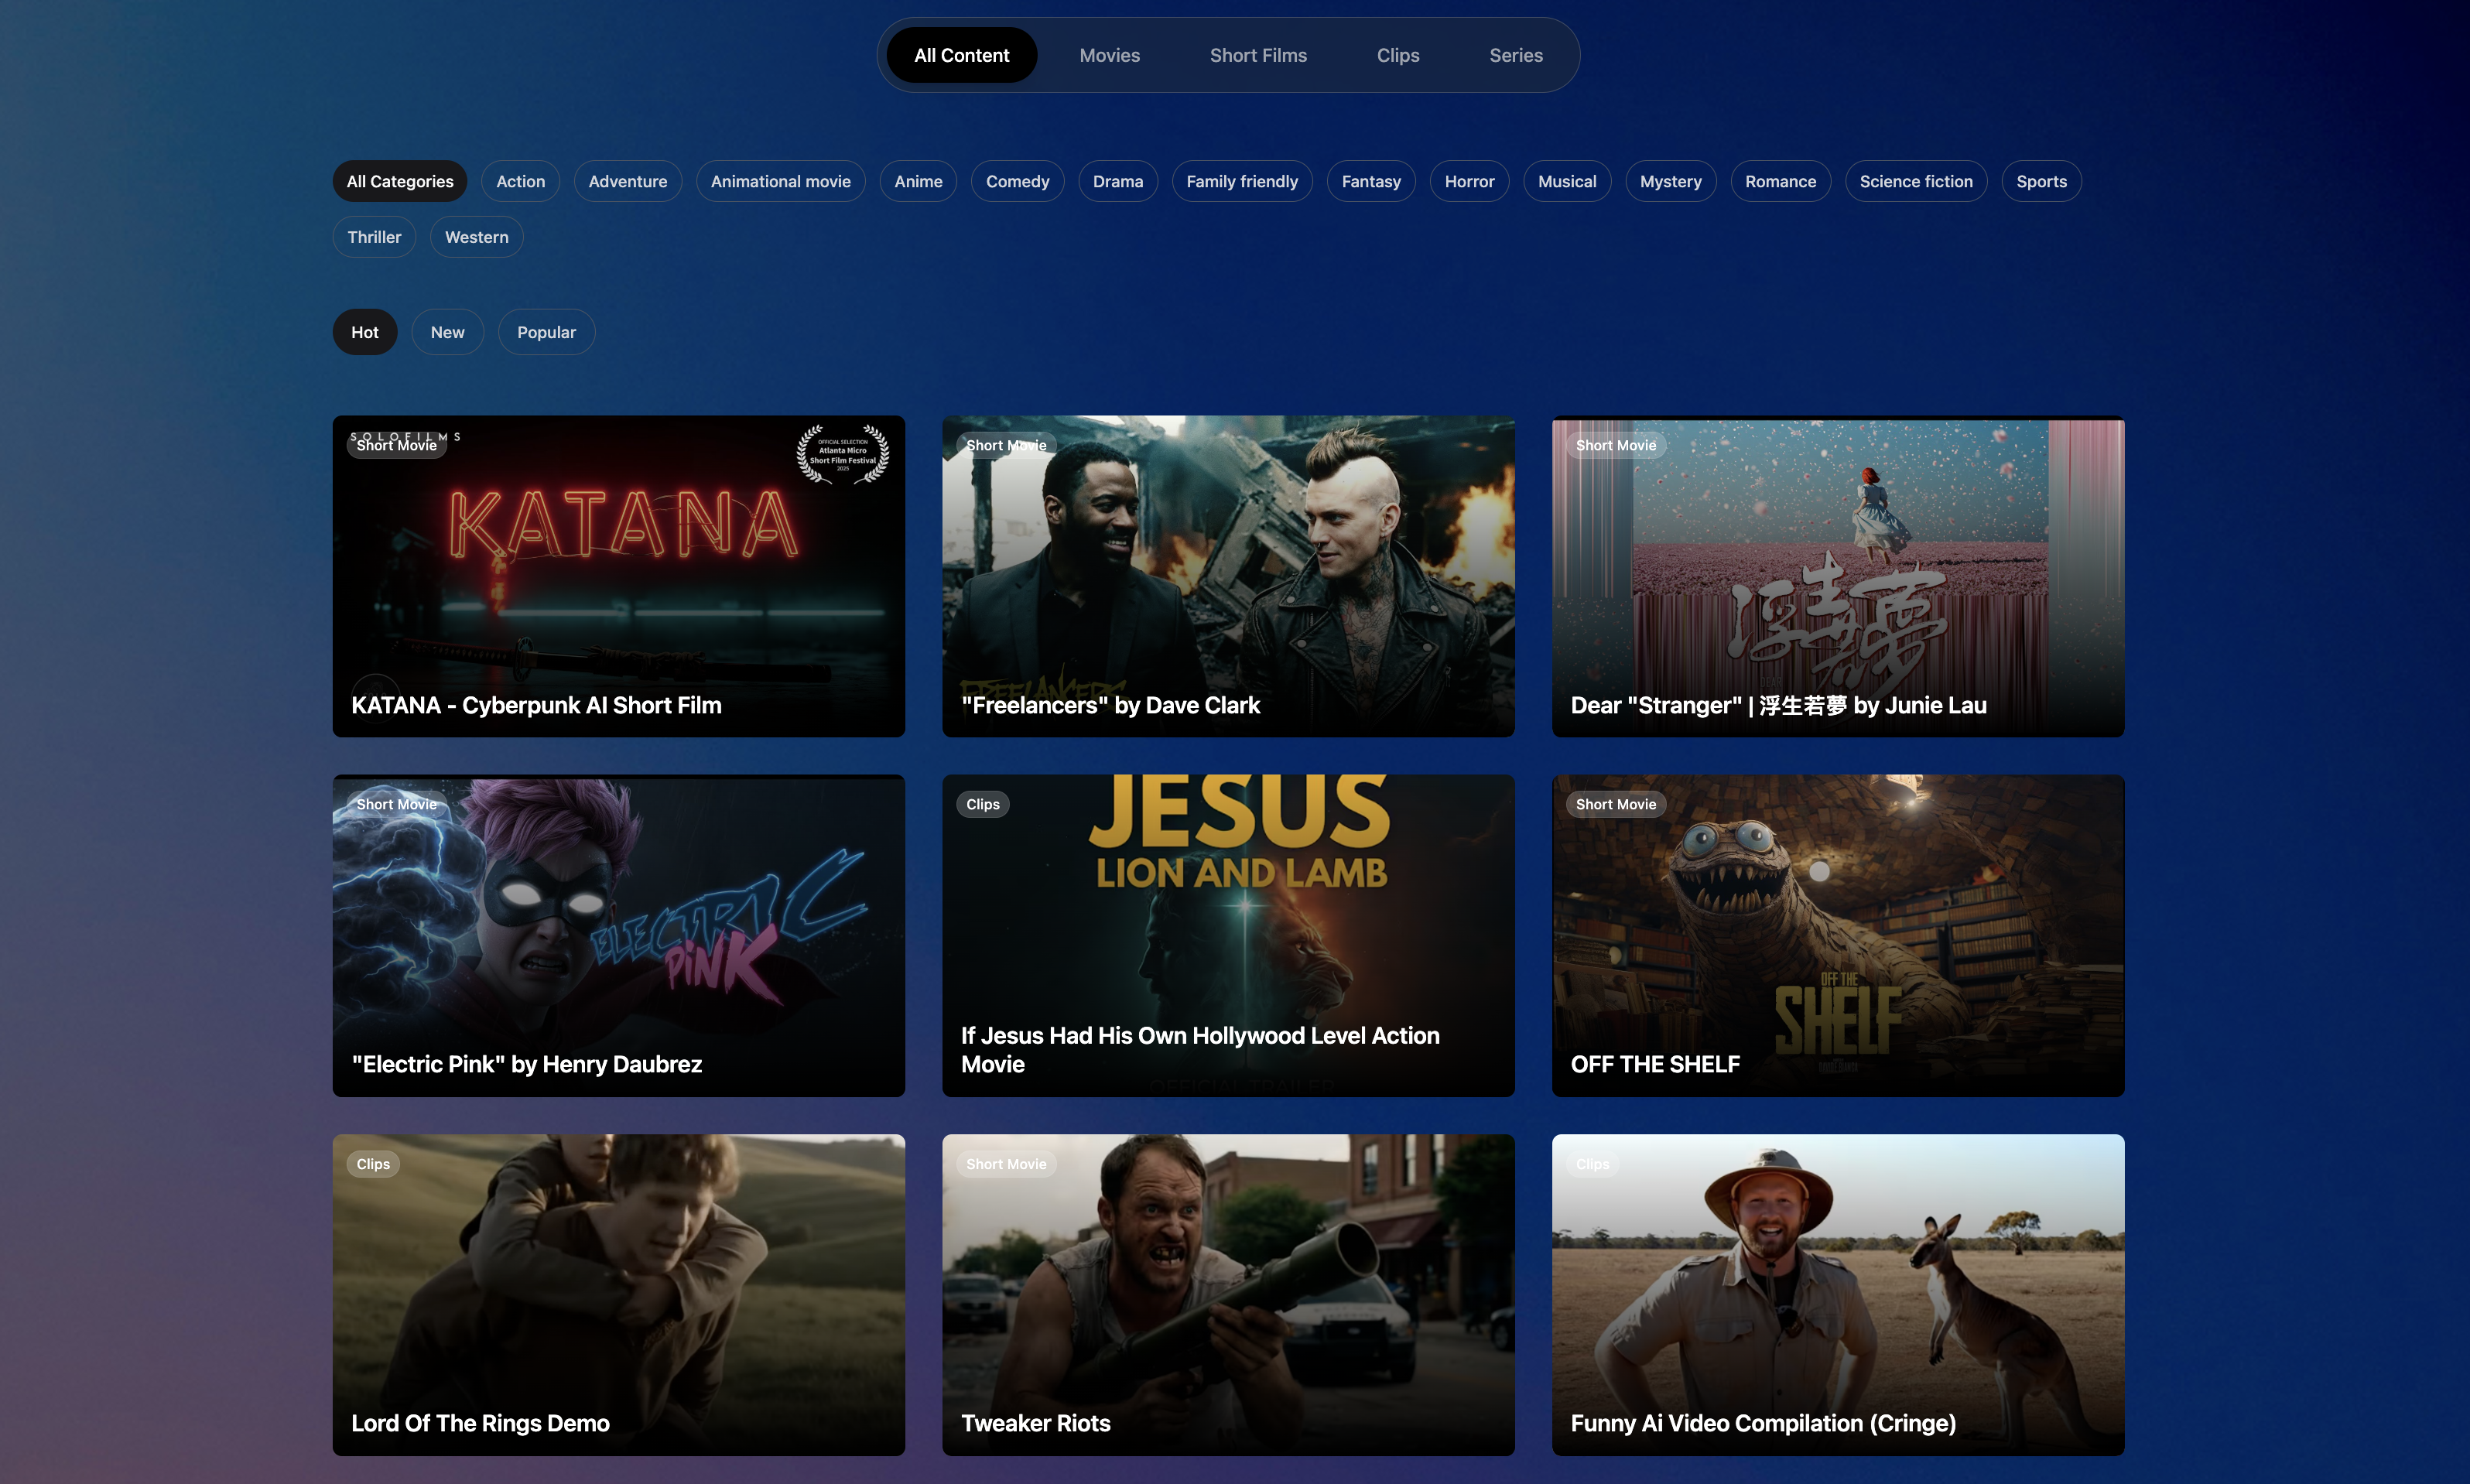The width and height of the screenshot is (2470, 1484).
Task: Filter by Sports category
Action: click(x=2041, y=181)
